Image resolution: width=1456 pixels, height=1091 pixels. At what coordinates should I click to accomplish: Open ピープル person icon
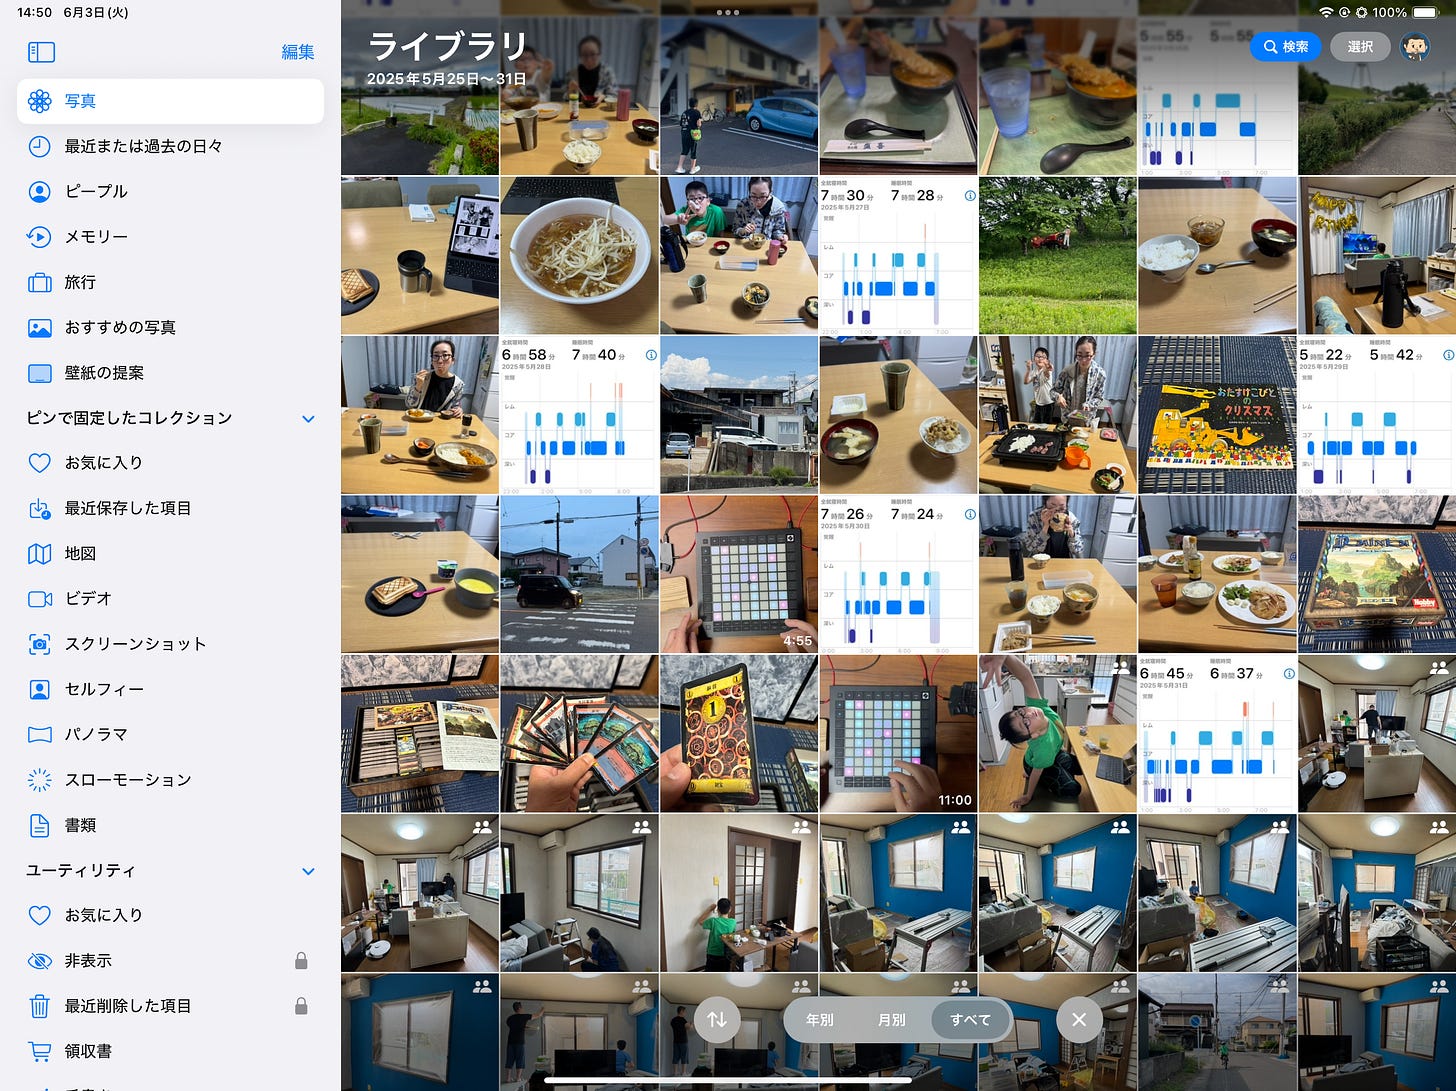[39, 191]
